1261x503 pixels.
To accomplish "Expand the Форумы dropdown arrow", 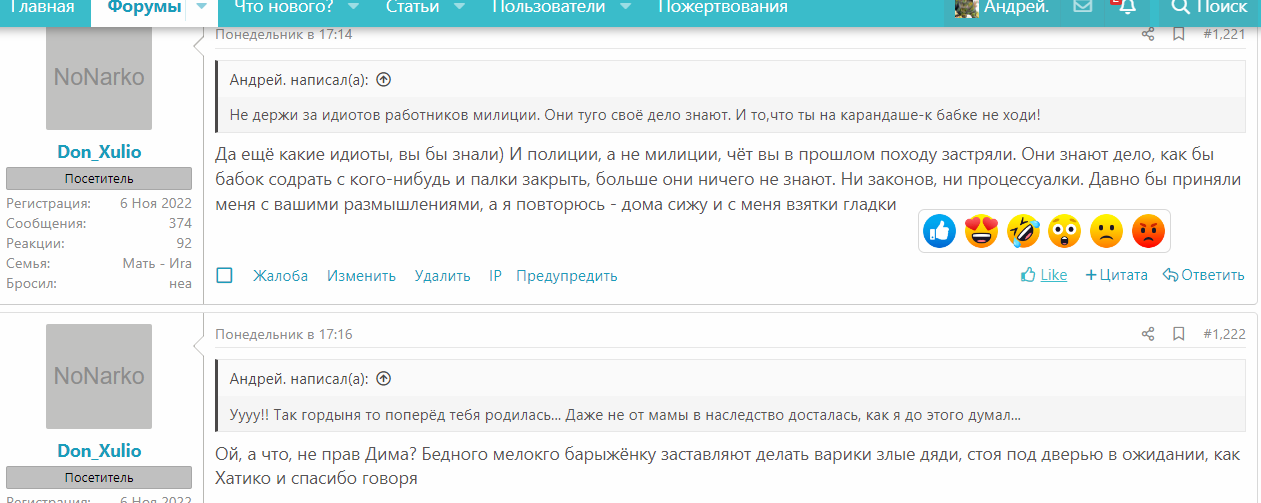I will point(201,8).
